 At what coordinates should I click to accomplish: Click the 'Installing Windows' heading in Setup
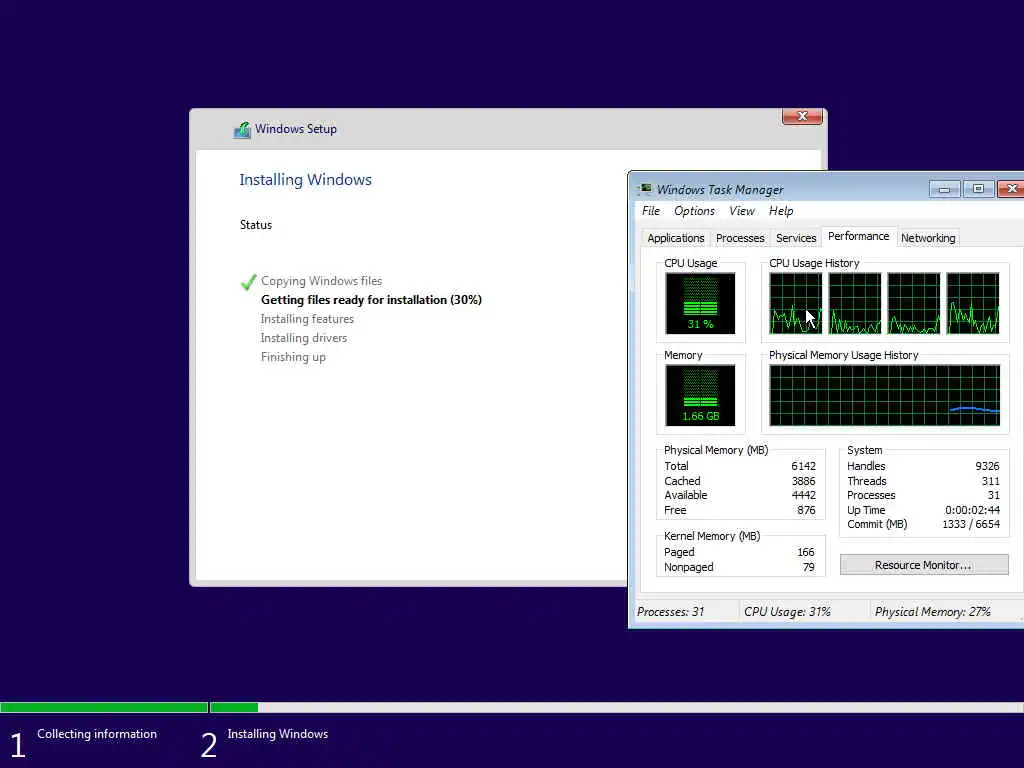306,180
